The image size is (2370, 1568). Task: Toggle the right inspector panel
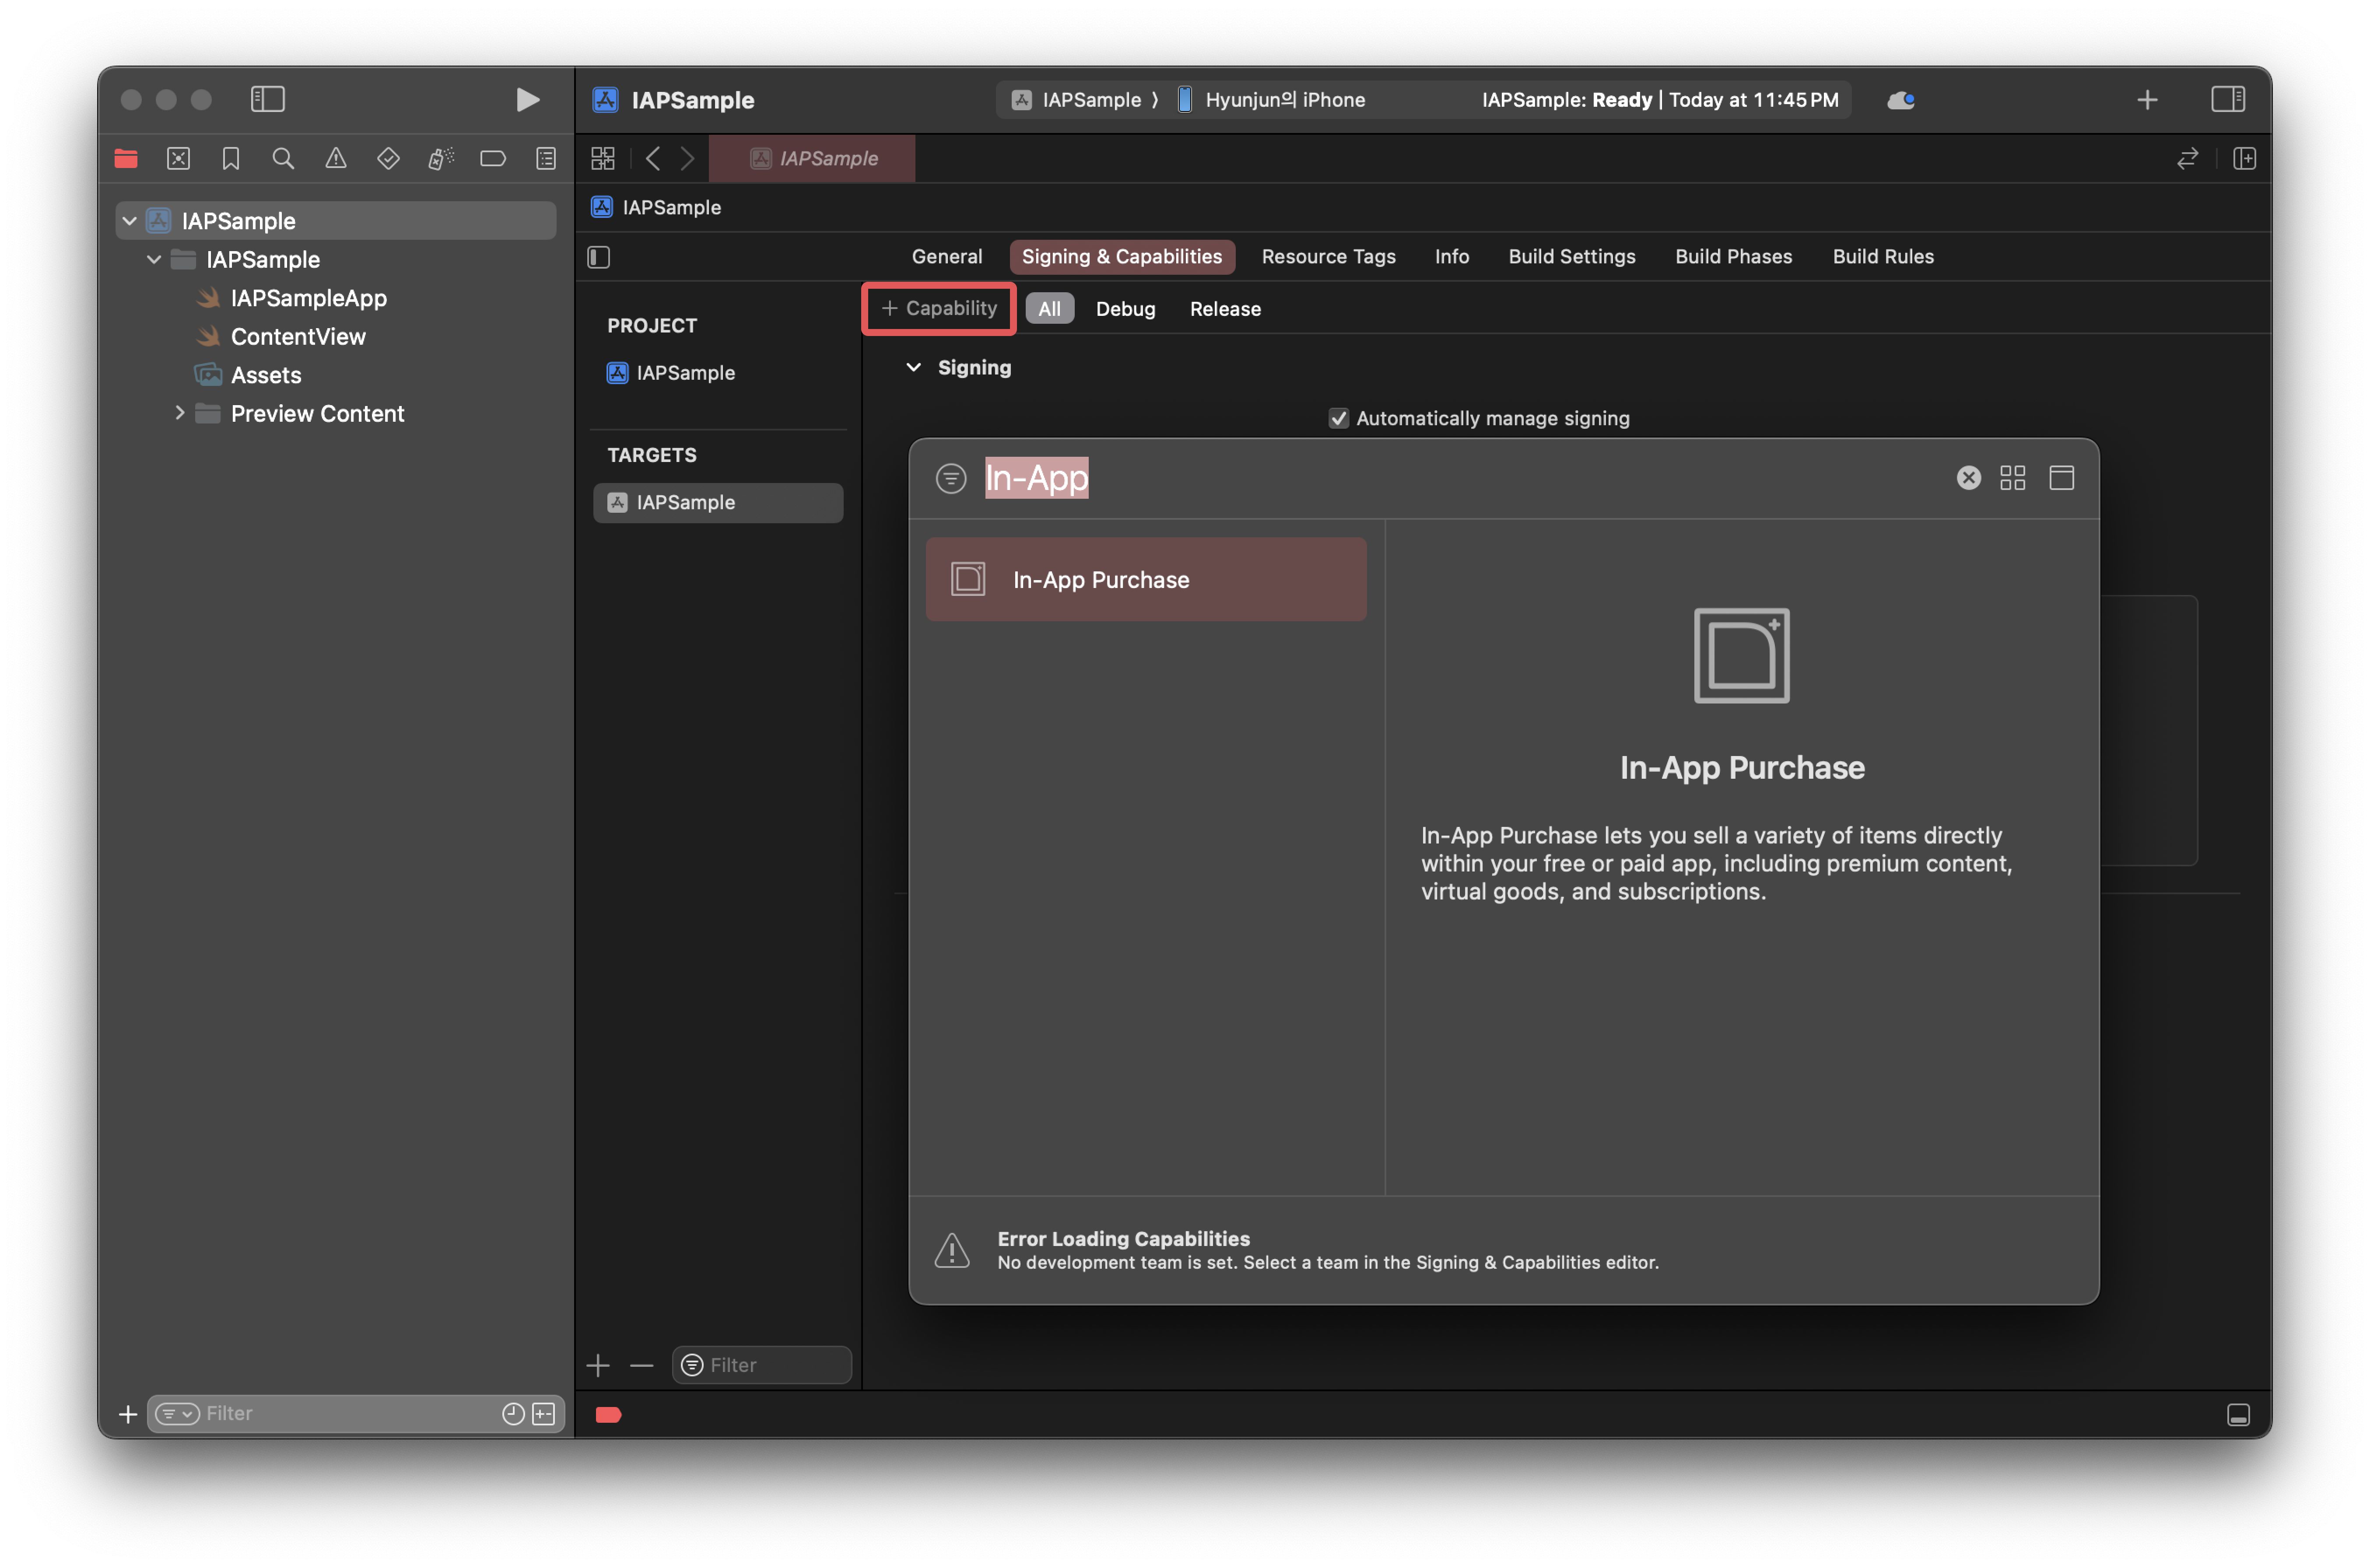(2227, 99)
